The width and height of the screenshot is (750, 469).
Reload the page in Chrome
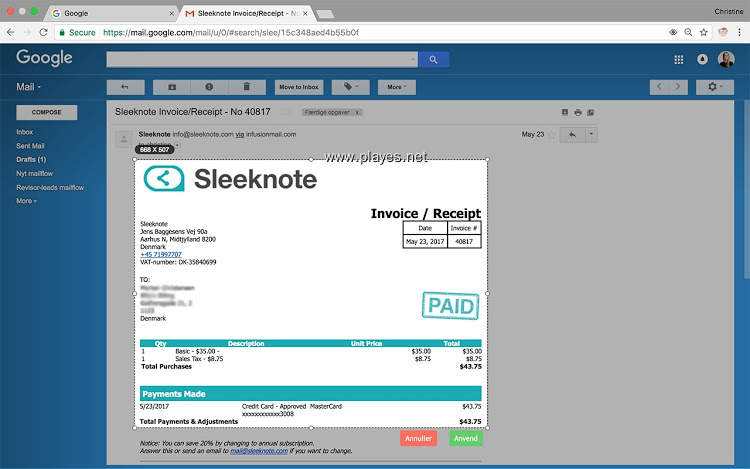[44, 32]
